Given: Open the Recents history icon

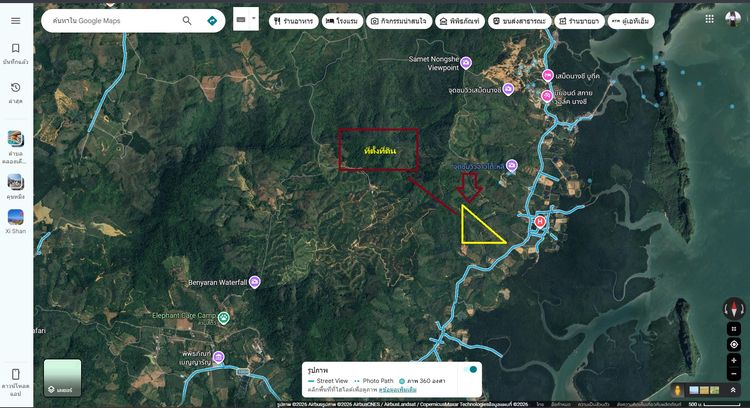Looking at the screenshot, I should (15, 88).
